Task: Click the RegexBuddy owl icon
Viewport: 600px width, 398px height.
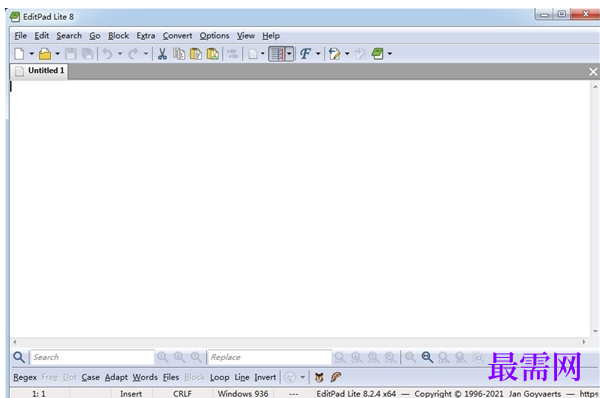Action: pyautogui.click(x=319, y=377)
